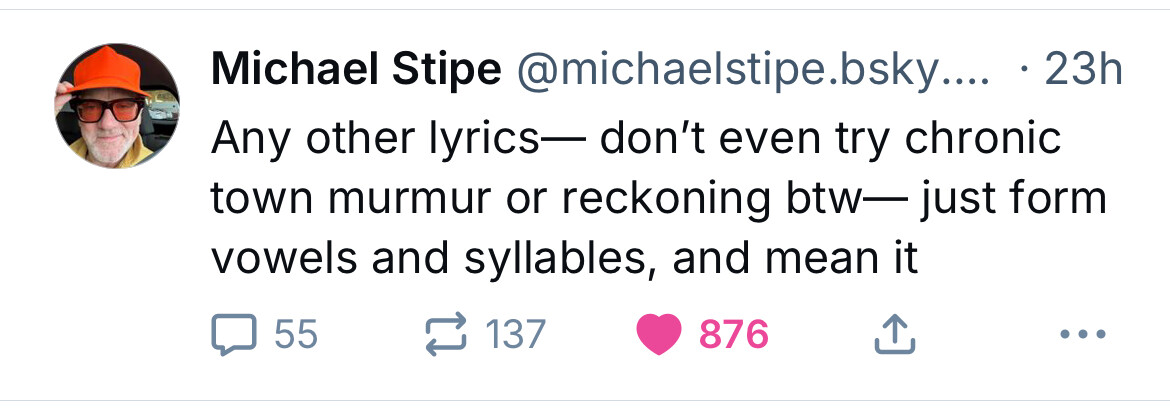Click the repost count 137
The image size is (1170, 412).
[516, 333]
